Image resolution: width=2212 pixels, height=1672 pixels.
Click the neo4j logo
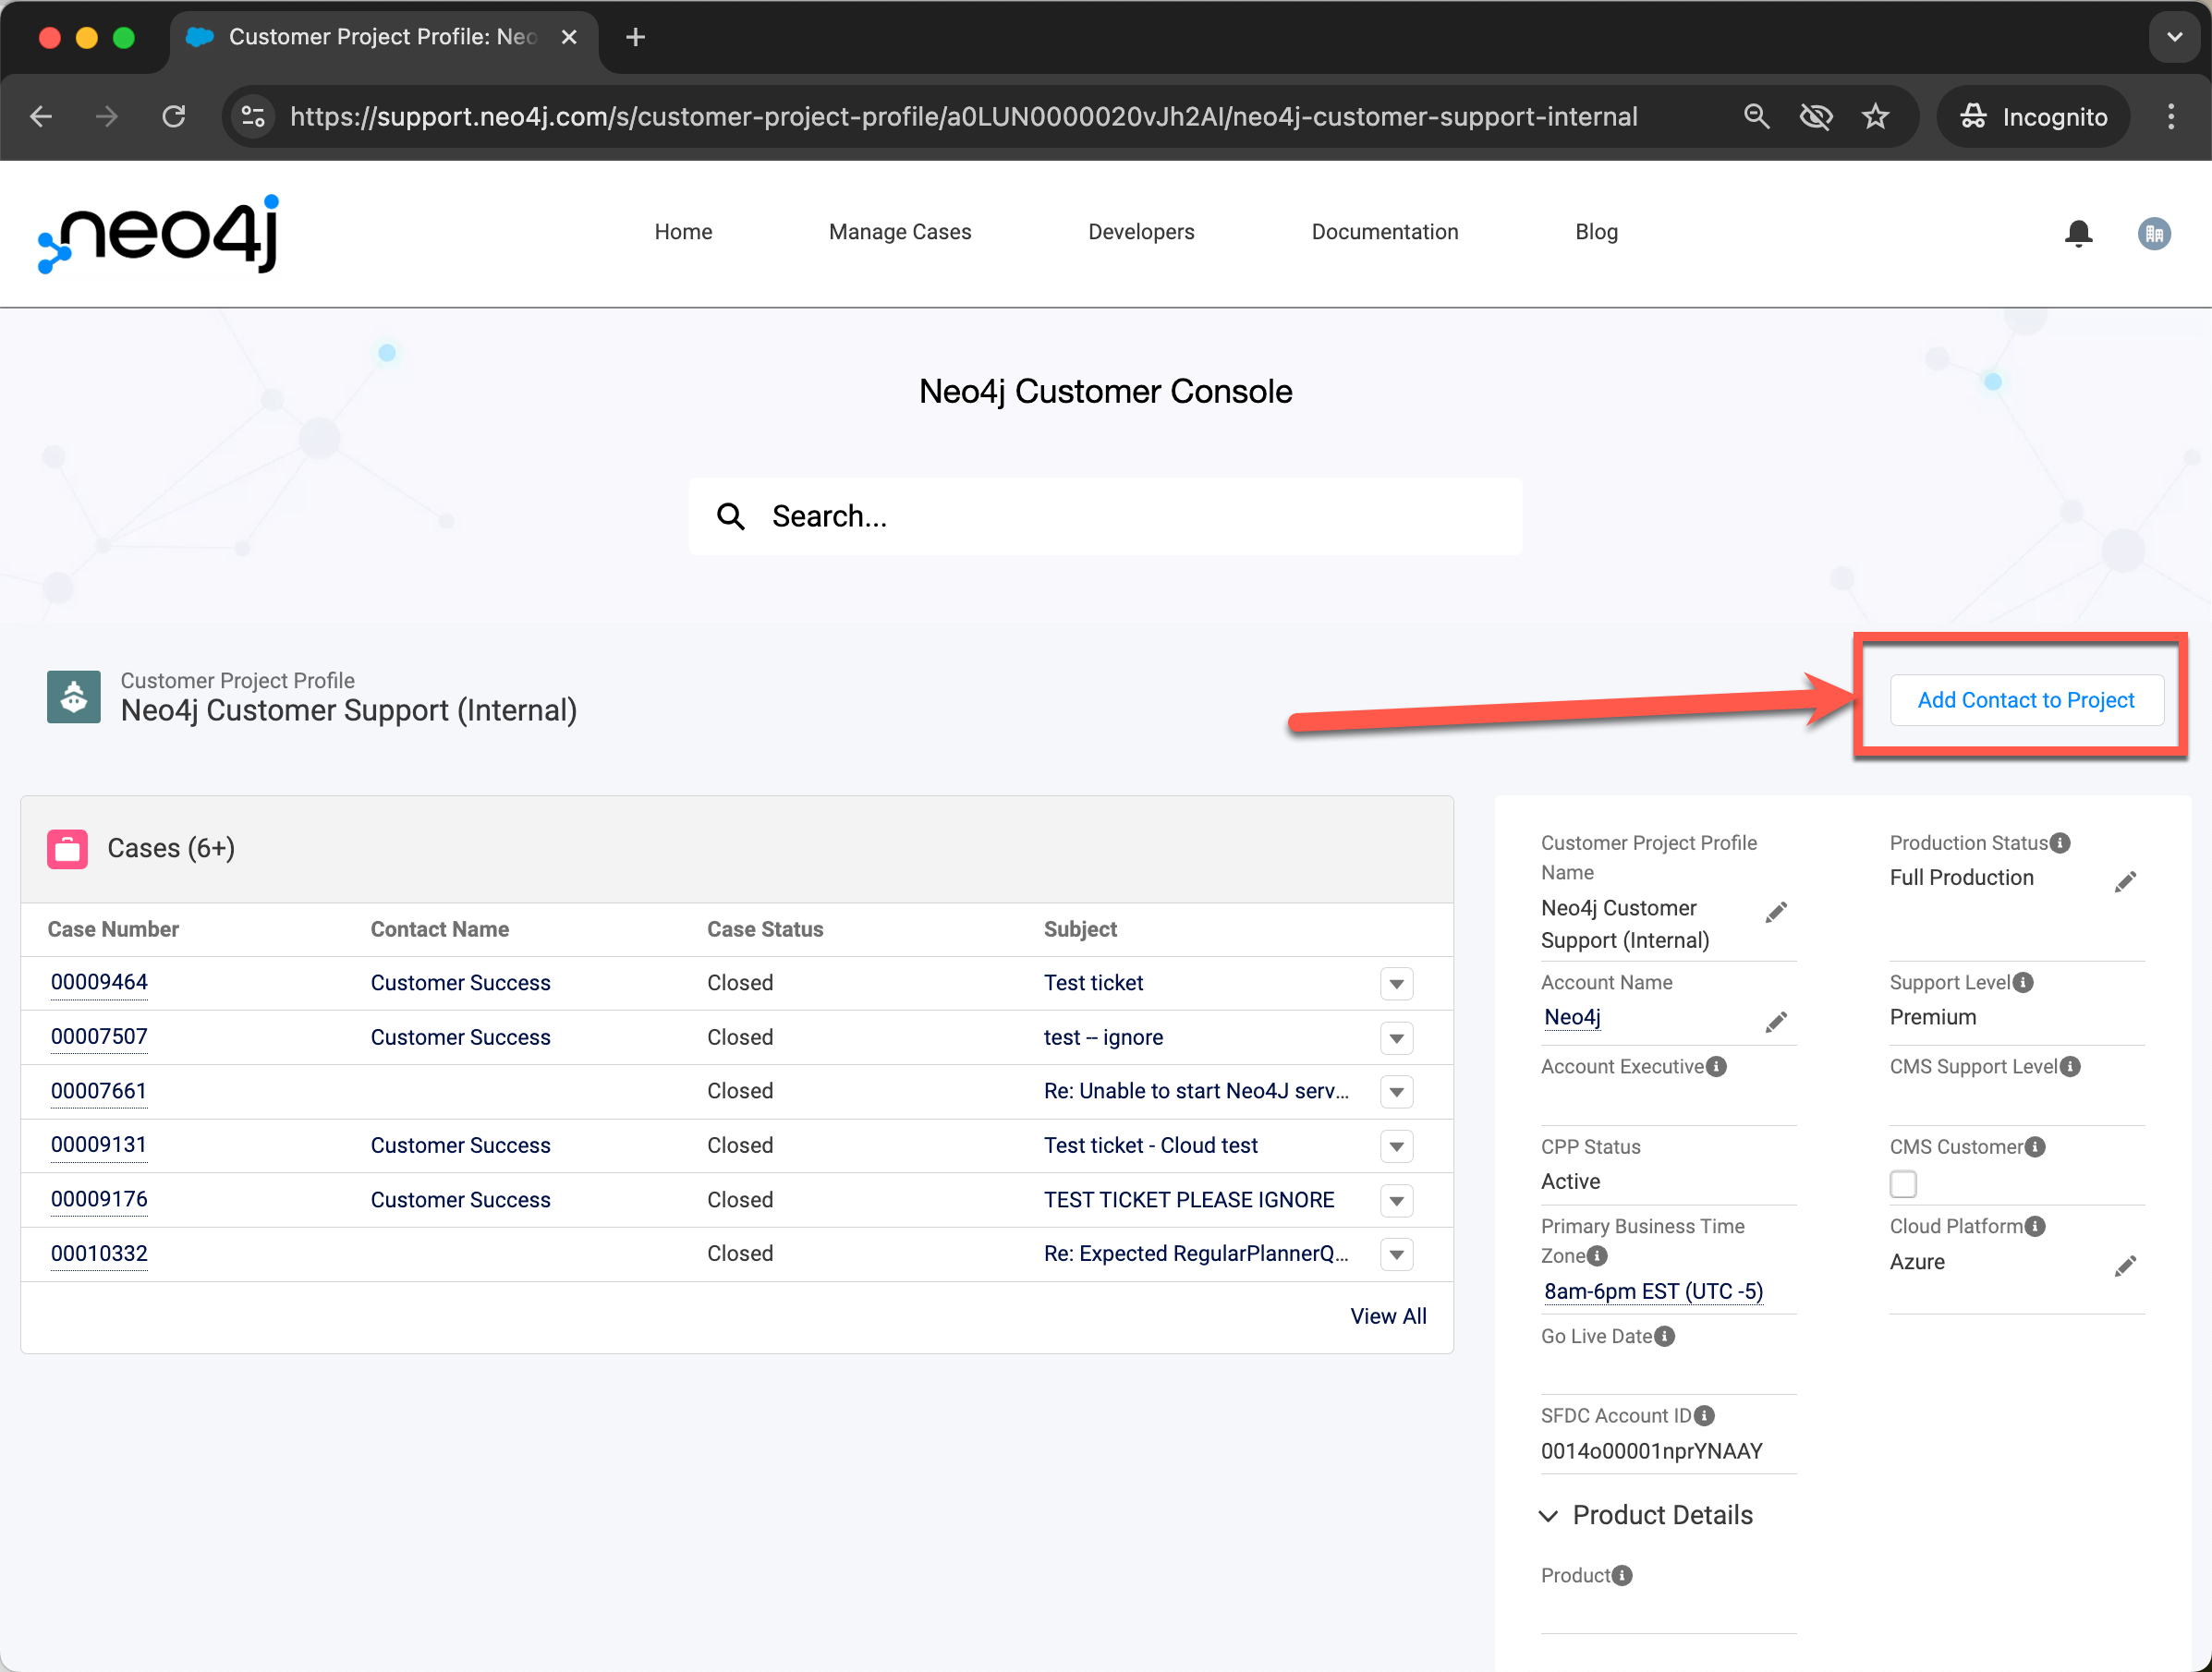[158, 233]
